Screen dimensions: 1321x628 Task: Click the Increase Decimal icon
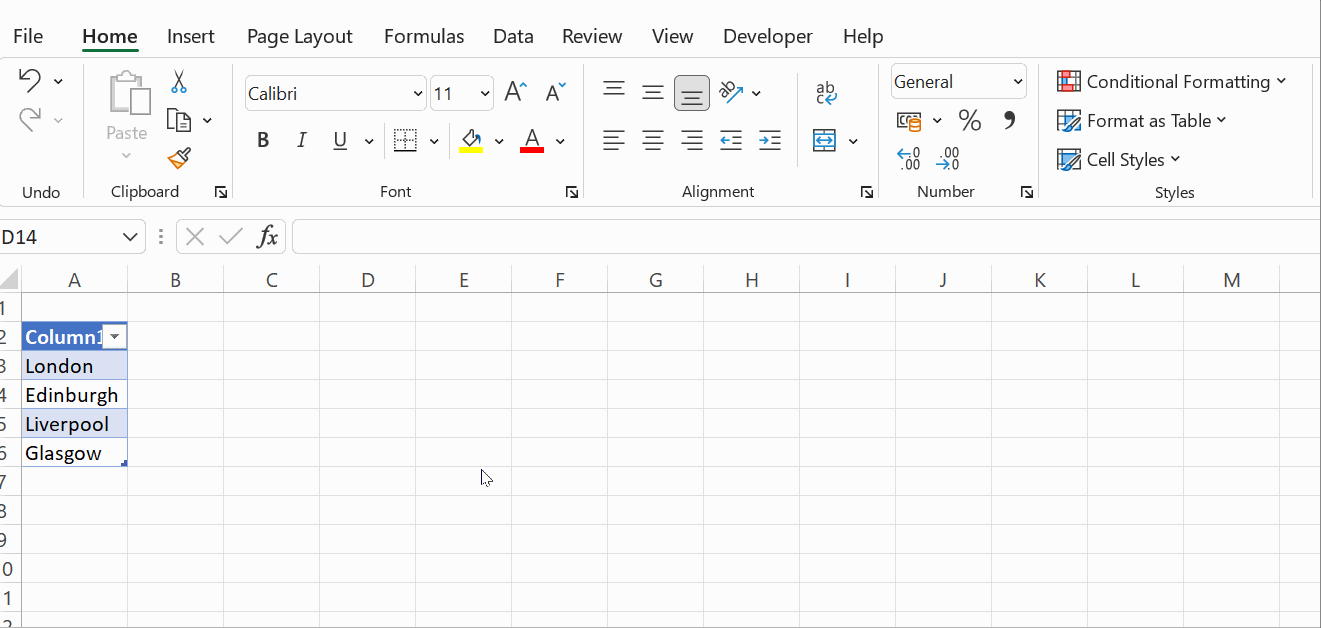[x=909, y=158]
